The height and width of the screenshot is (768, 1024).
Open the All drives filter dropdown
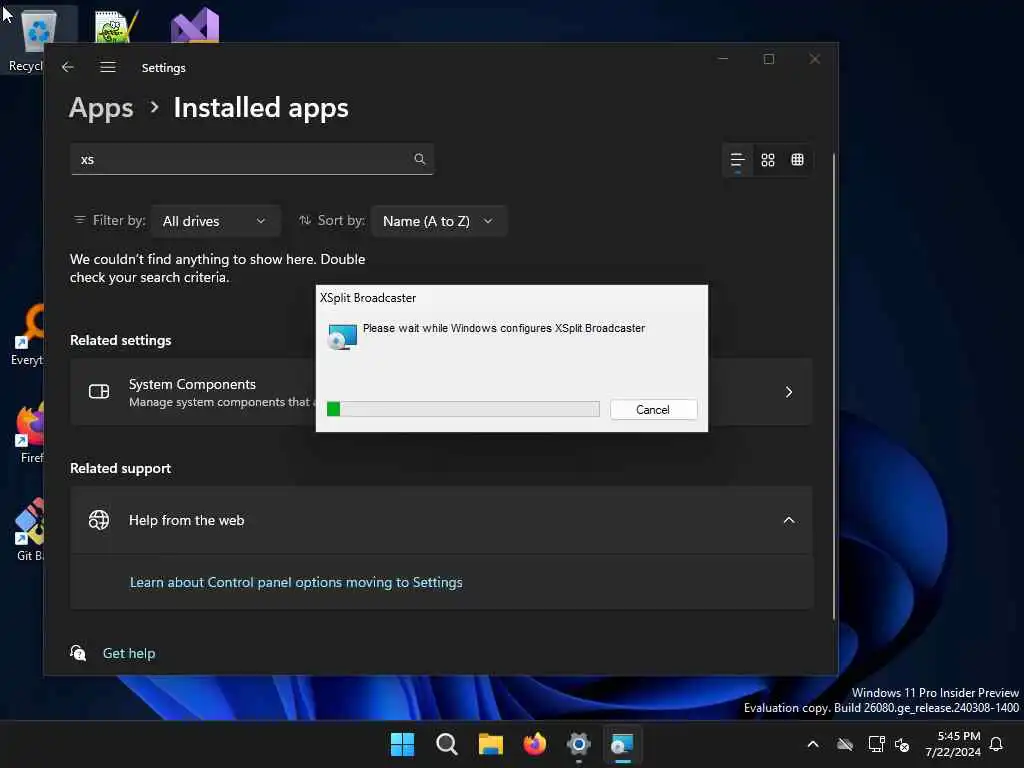click(215, 221)
